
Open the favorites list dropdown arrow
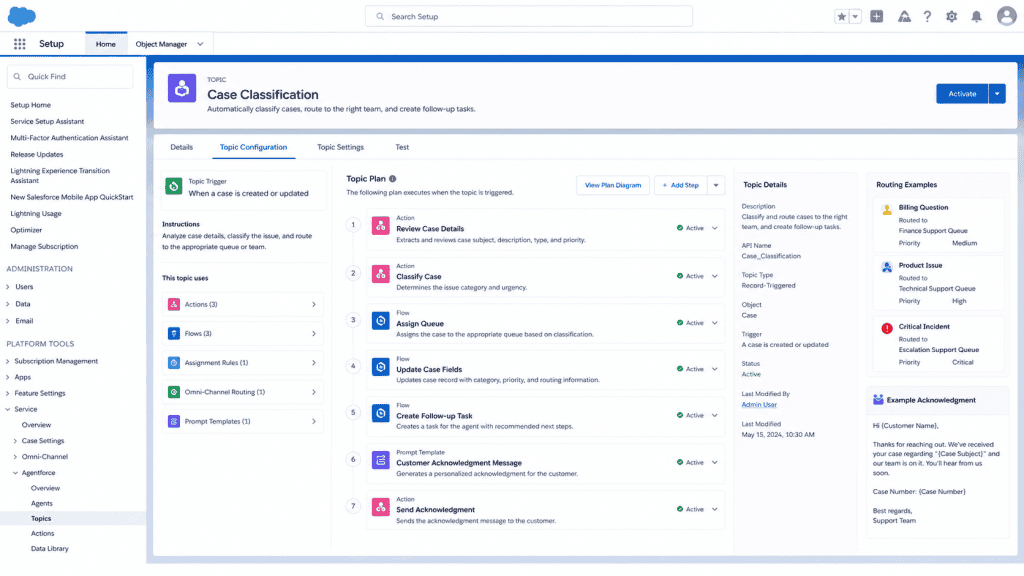pos(855,17)
